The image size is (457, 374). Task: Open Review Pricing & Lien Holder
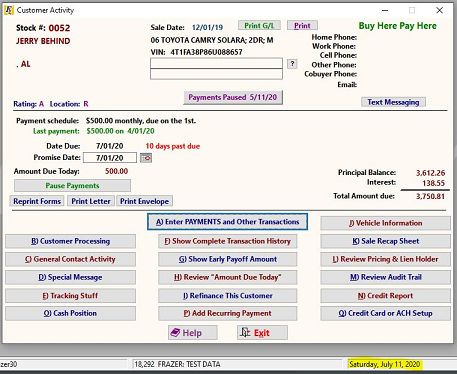pyautogui.click(x=385, y=259)
